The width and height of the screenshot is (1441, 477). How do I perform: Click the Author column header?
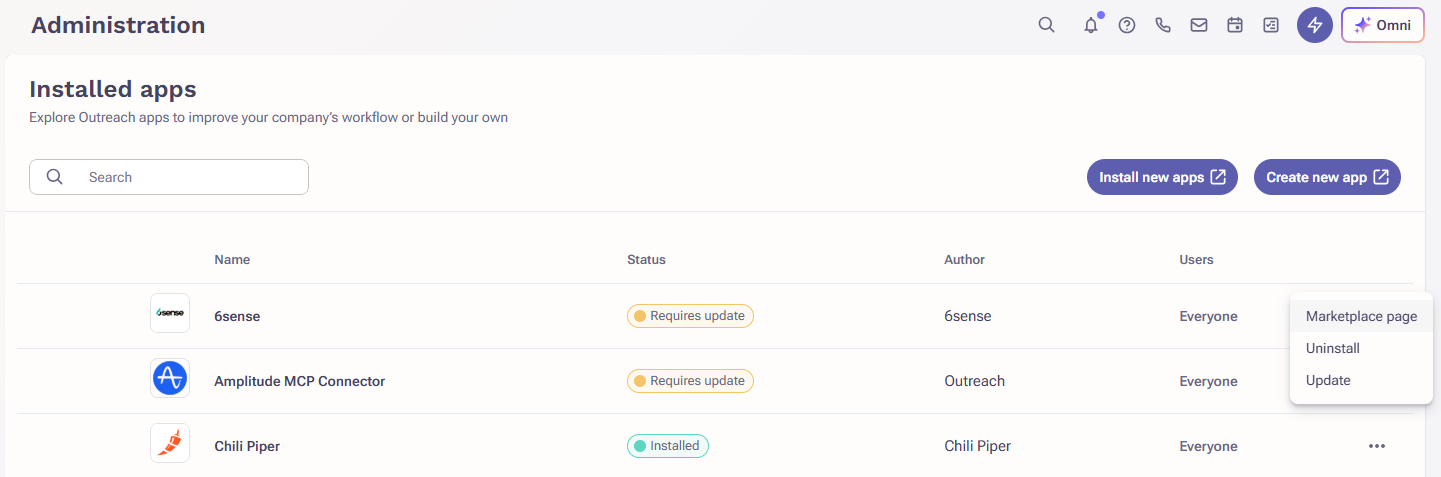(x=964, y=259)
